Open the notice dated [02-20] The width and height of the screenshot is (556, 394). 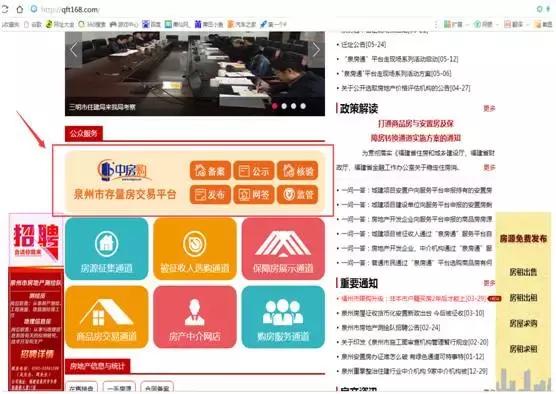point(415,342)
